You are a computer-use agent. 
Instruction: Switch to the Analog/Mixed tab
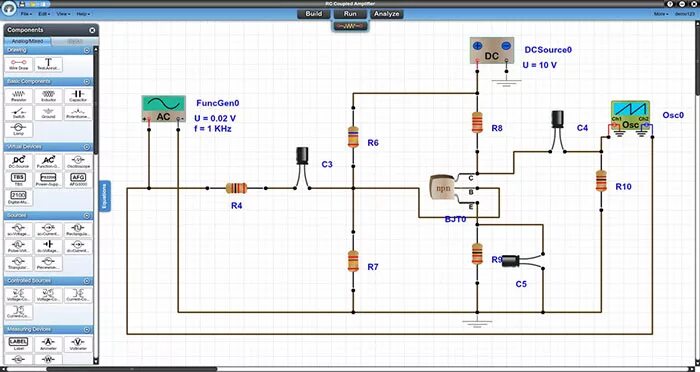click(28, 41)
